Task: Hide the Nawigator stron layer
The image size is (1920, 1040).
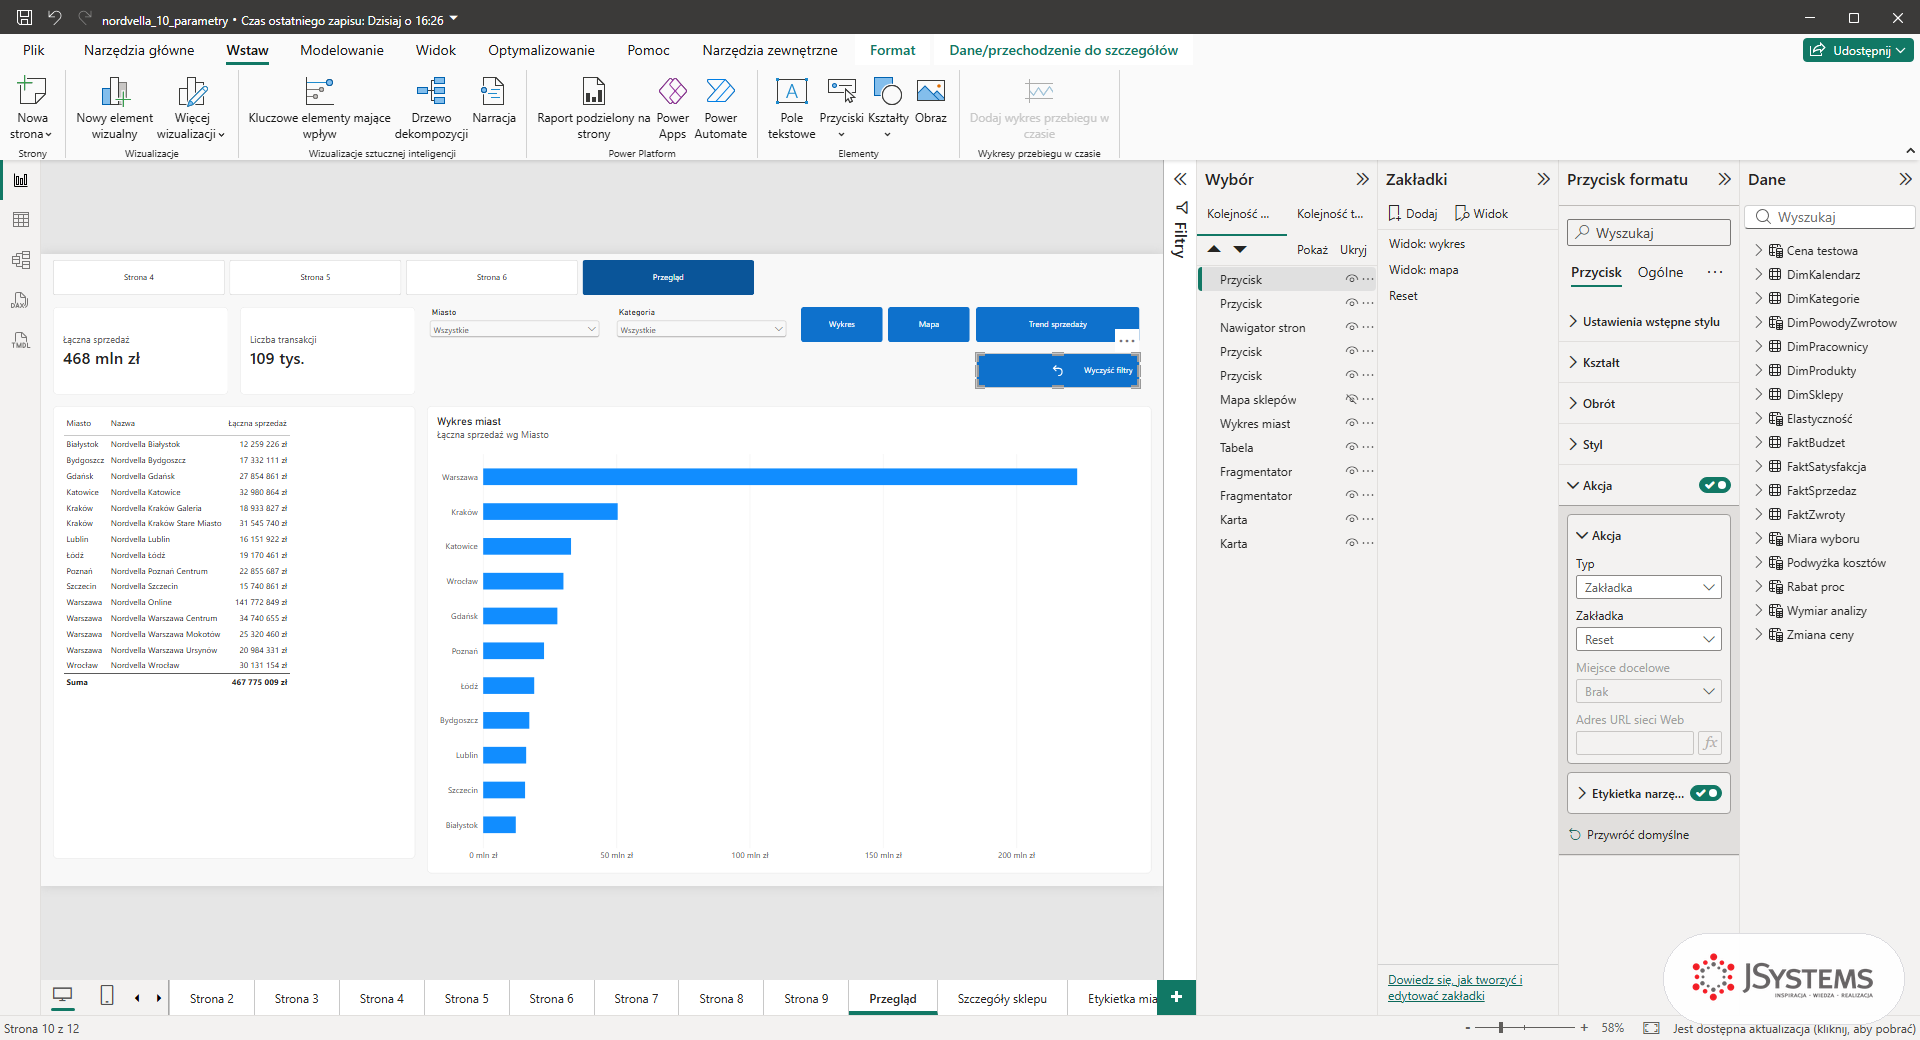Action: coord(1351,328)
